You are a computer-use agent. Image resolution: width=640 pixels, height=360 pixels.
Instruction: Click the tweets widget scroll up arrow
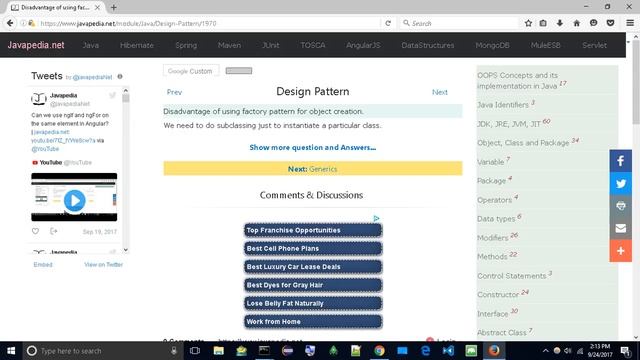pos(126,90)
